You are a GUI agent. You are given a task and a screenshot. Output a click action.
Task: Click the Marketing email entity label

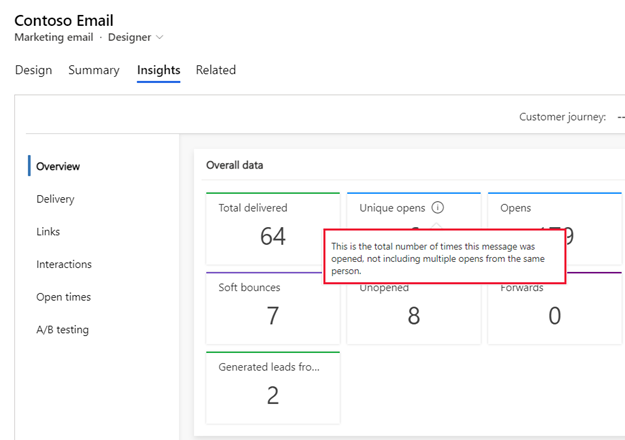(54, 37)
